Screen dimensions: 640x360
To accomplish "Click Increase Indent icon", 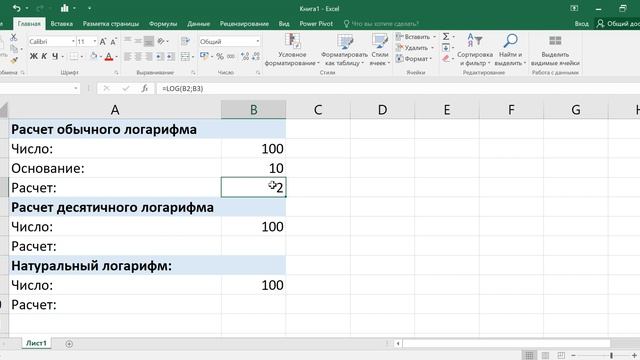I will (171, 56).
